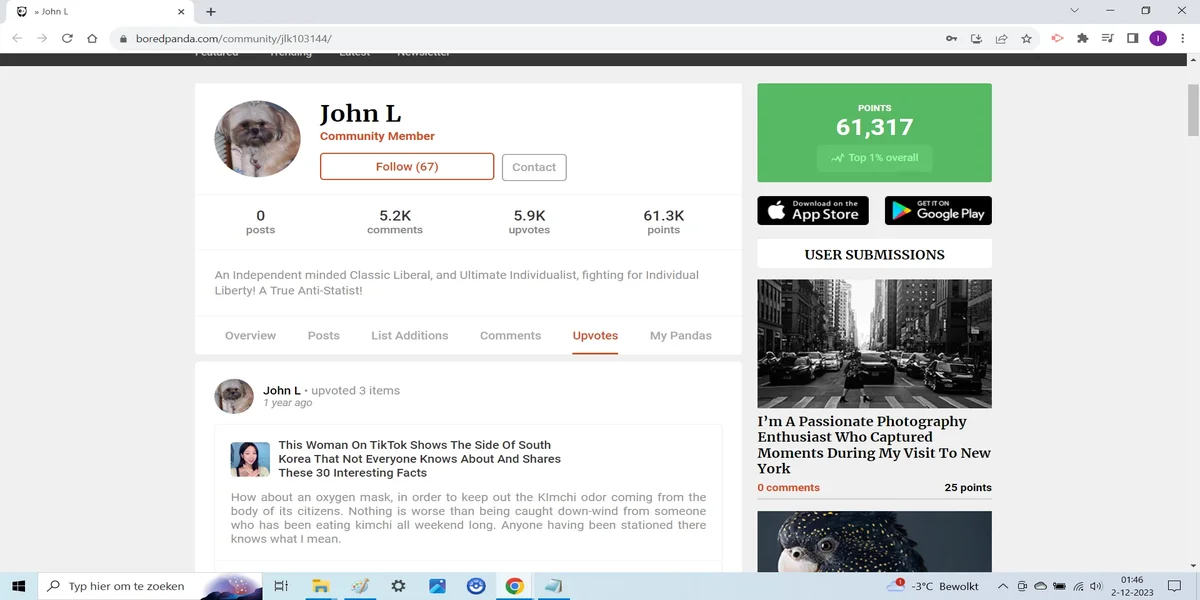Open John L's large profile picture
The height and width of the screenshot is (600, 1200).
pyautogui.click(x=257, y=139)
